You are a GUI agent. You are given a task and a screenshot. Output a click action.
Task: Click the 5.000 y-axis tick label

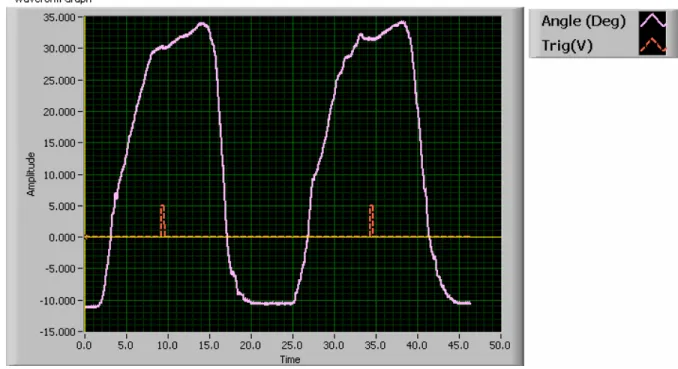(62, 206)
